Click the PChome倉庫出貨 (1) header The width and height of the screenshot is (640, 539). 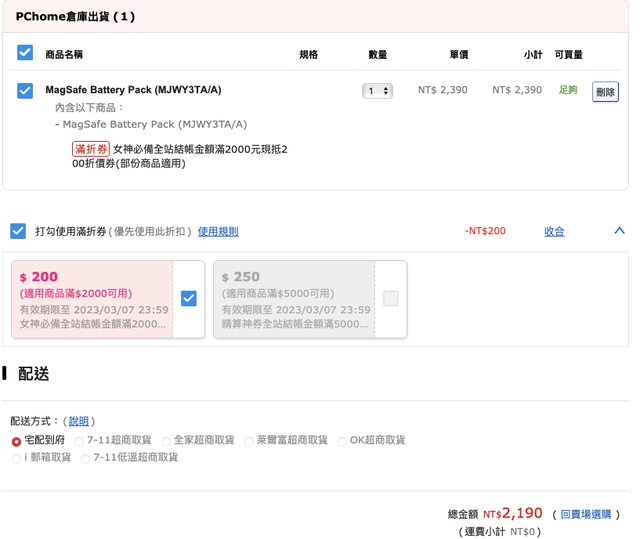(x=75, y=17)
